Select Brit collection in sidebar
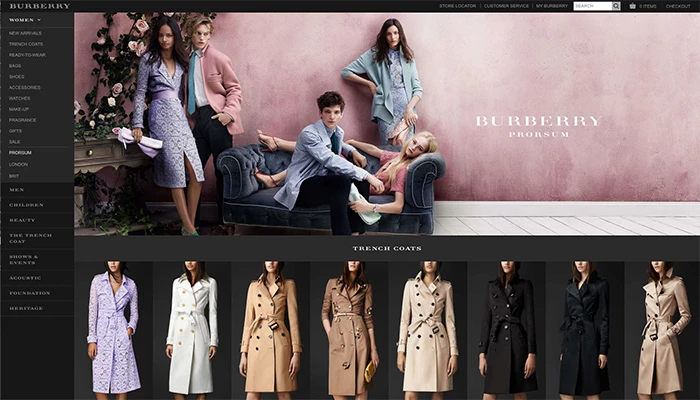This screenshot has height=400, width=700. click(14, 176)
